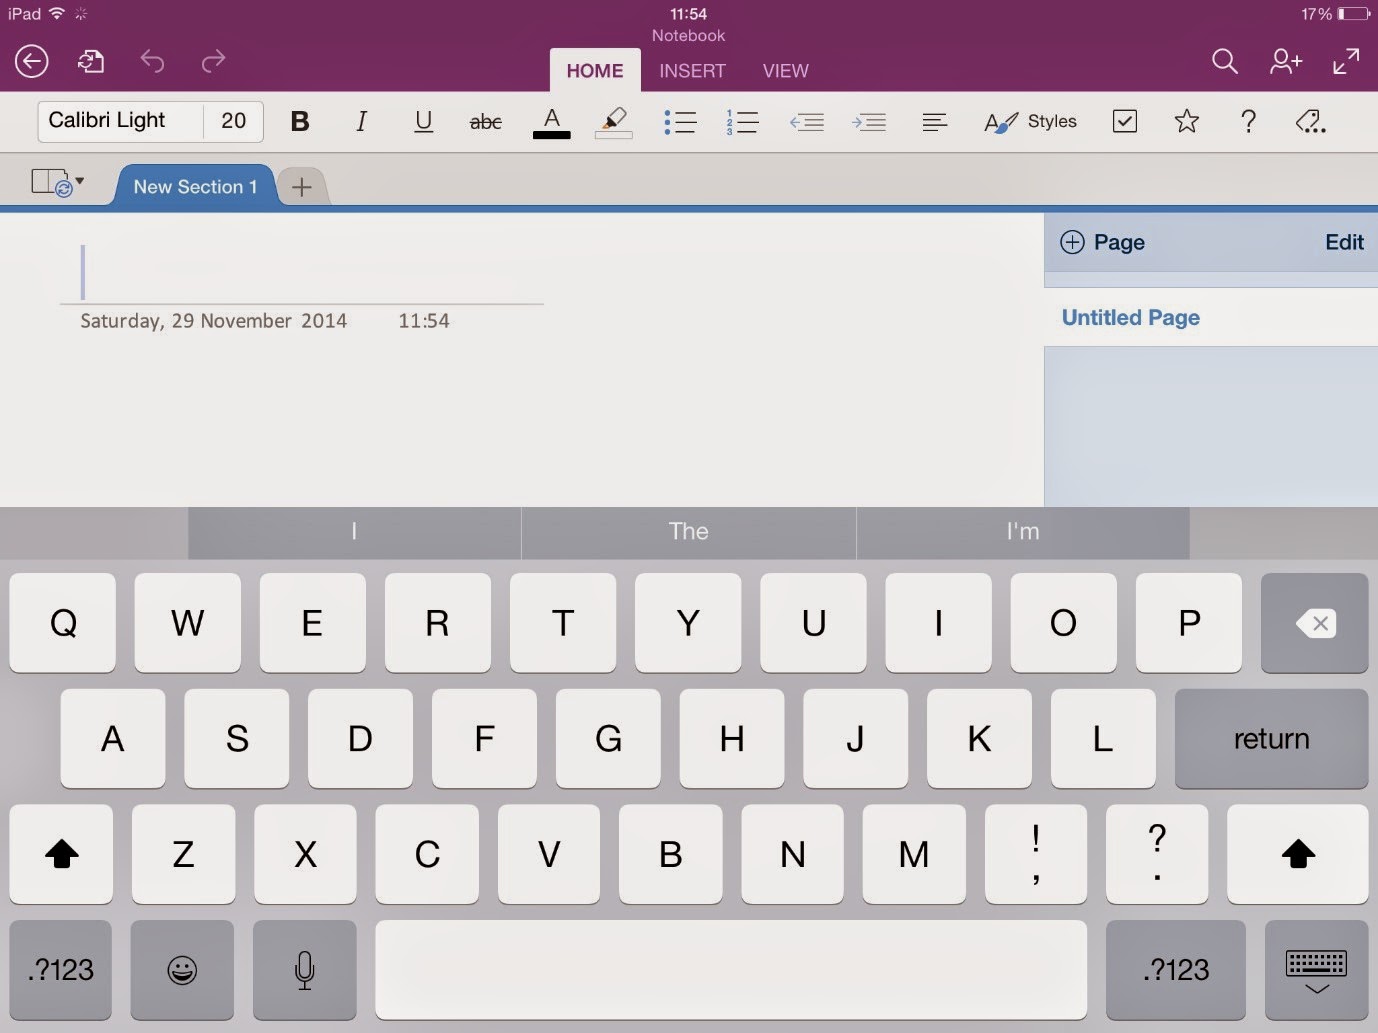Open the black font color picker

551,122
